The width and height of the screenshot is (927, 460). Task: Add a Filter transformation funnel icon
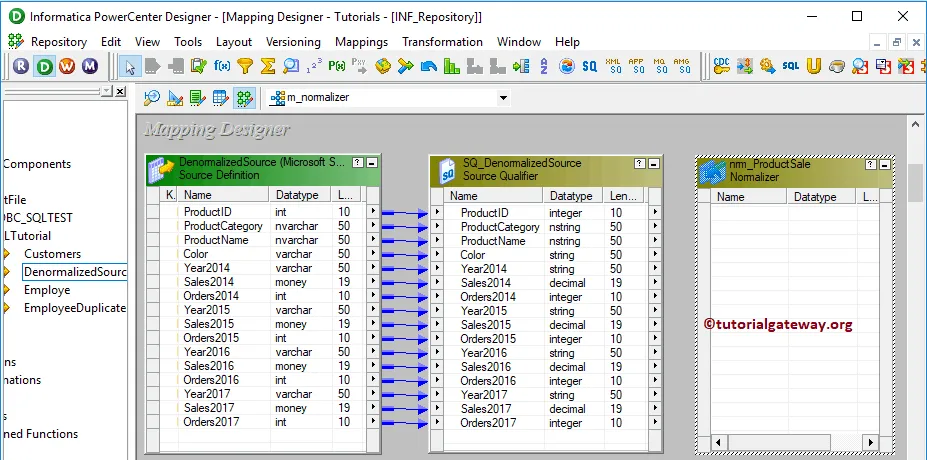tap(245, 66)
